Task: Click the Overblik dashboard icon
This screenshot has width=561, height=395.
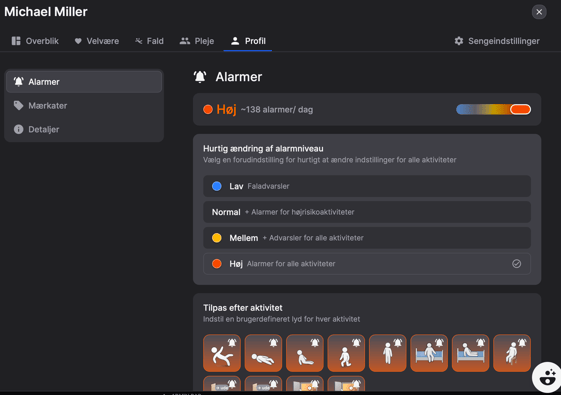Action: (16, 41)
